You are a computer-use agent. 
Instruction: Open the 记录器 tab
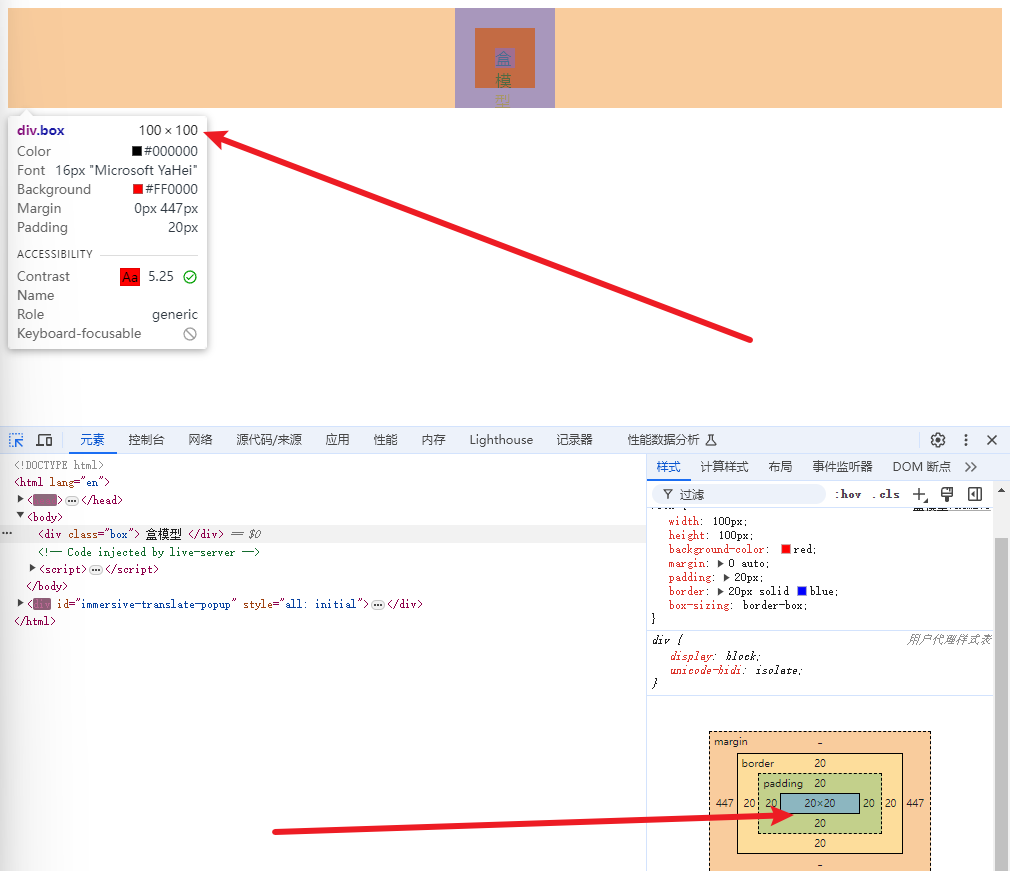point(575,440)
